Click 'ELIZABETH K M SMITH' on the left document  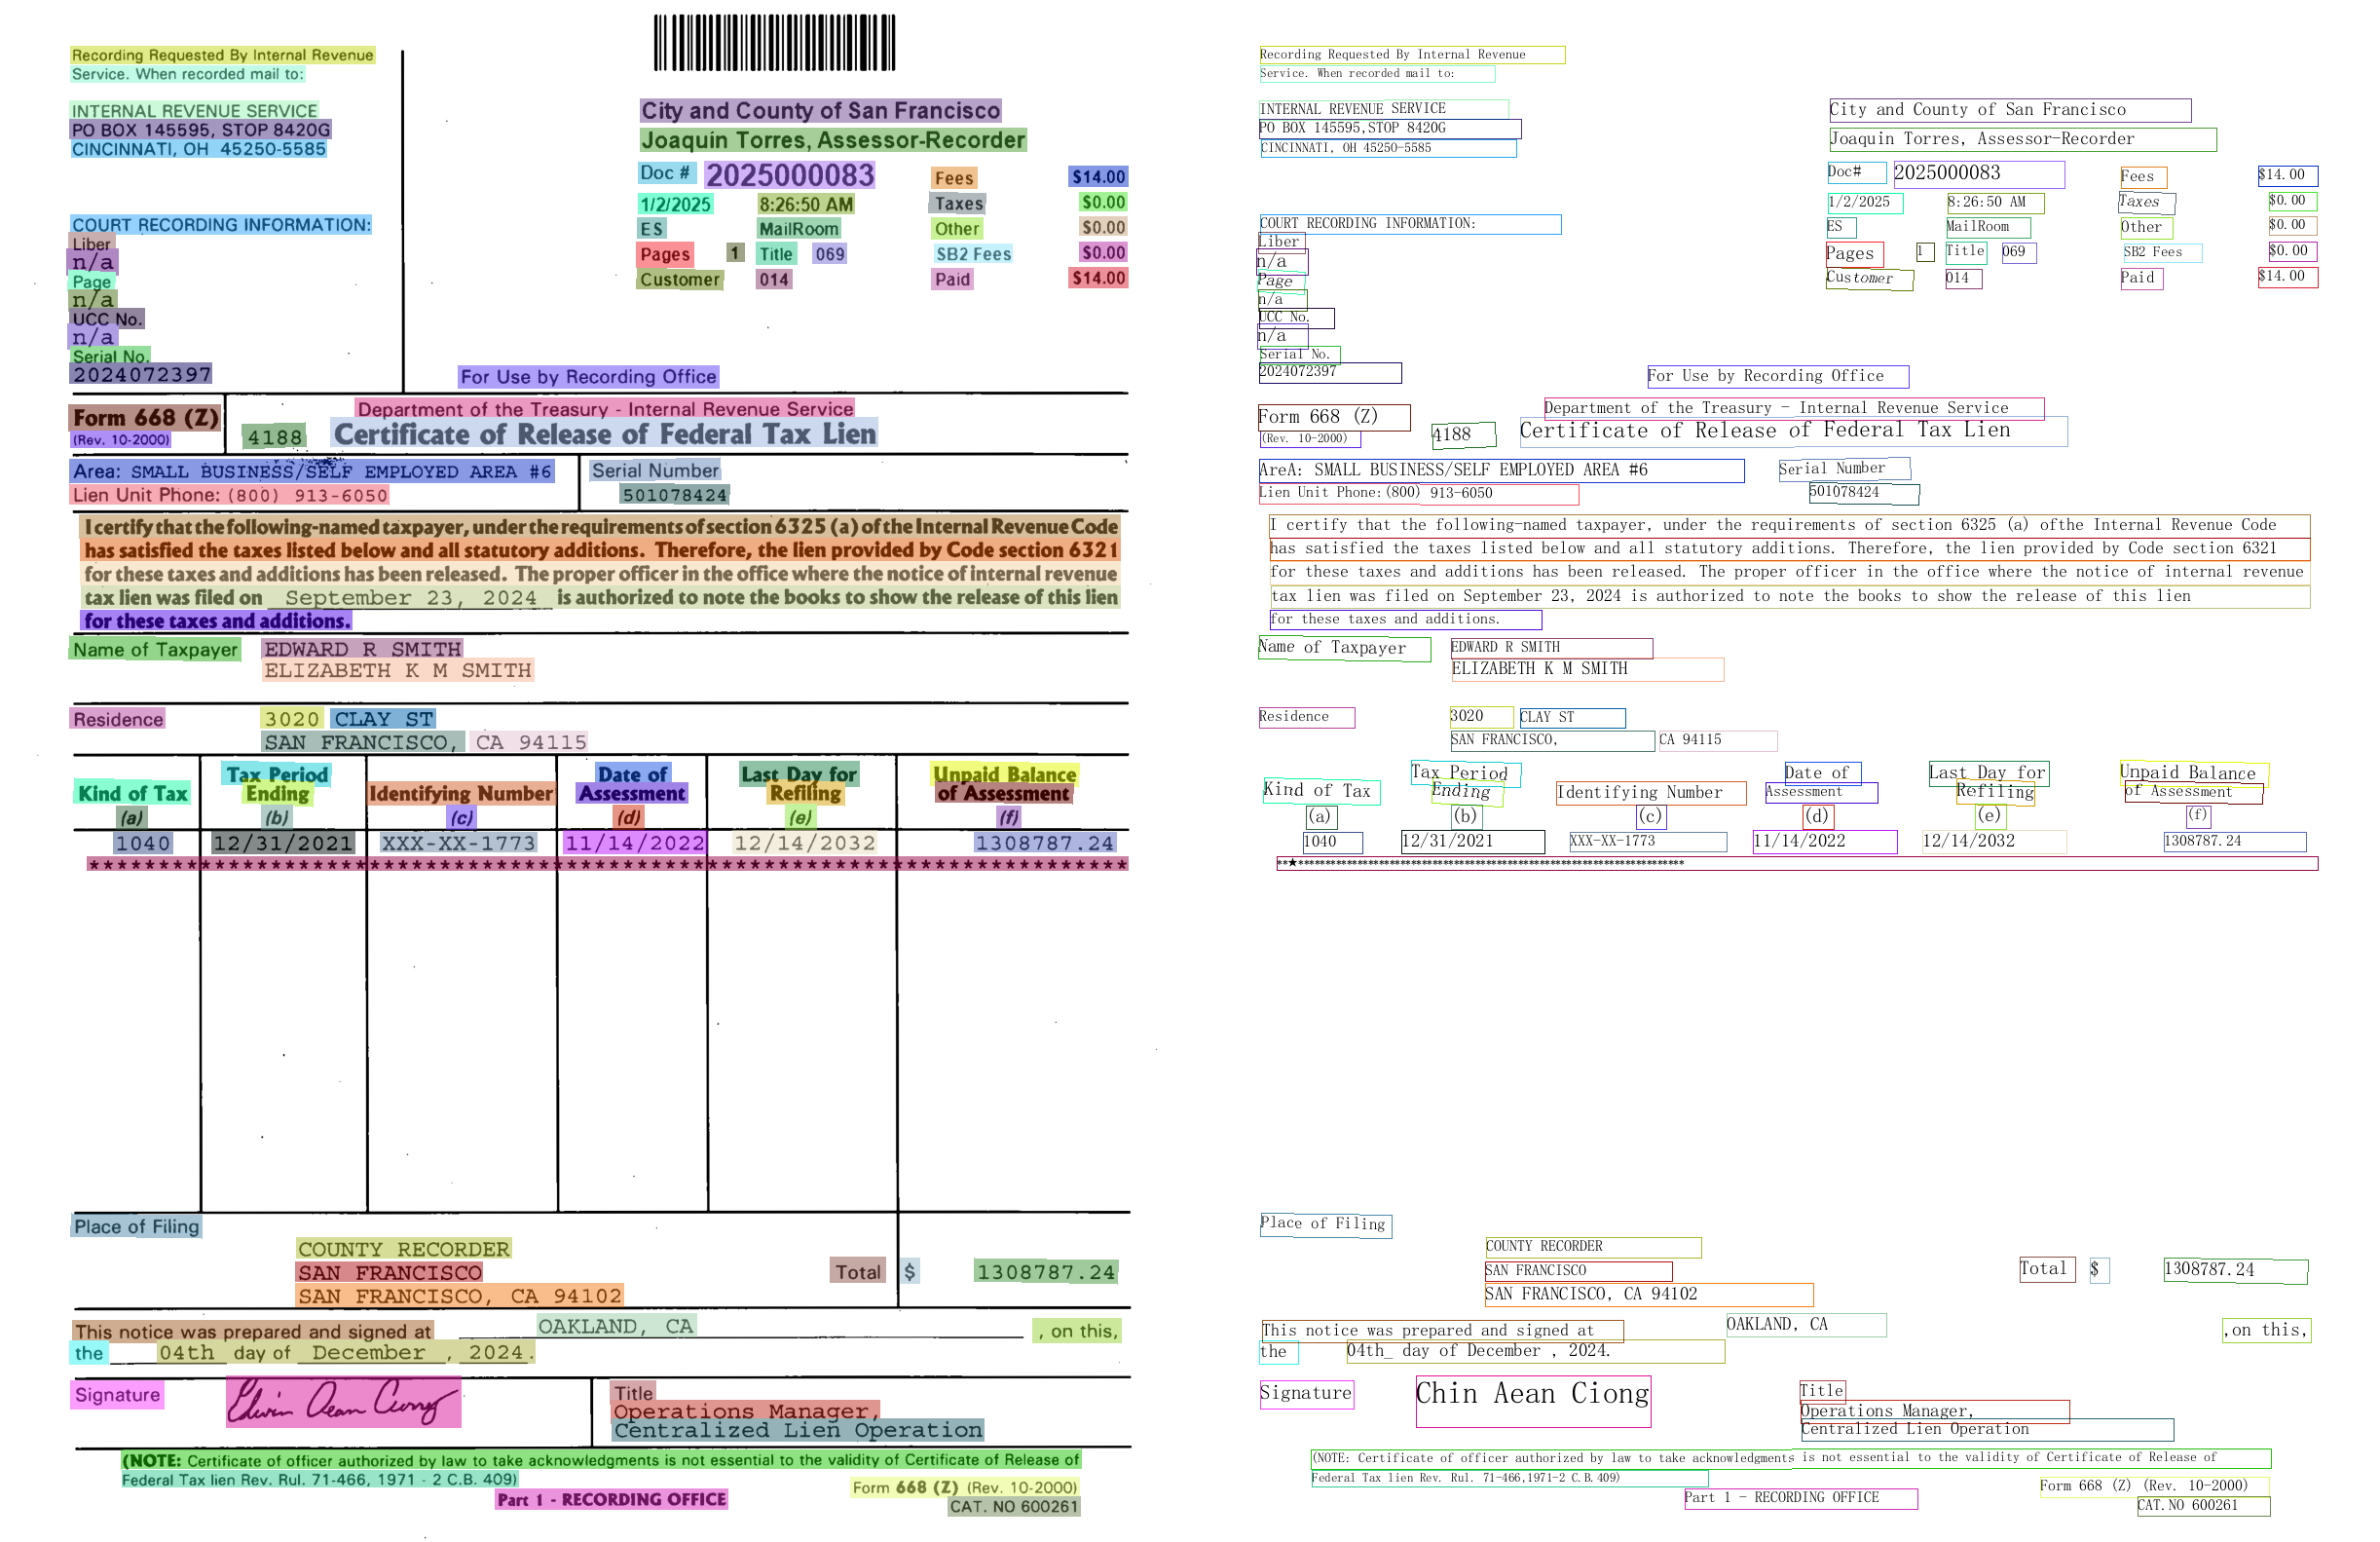pyautogui.click(x=397, y=671)
